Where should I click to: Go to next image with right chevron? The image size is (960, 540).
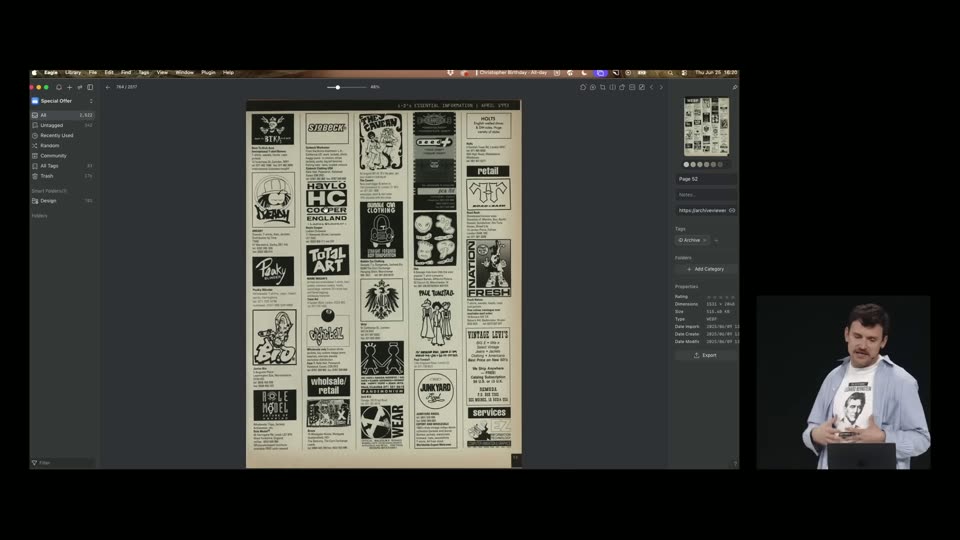tap(661, 87)
